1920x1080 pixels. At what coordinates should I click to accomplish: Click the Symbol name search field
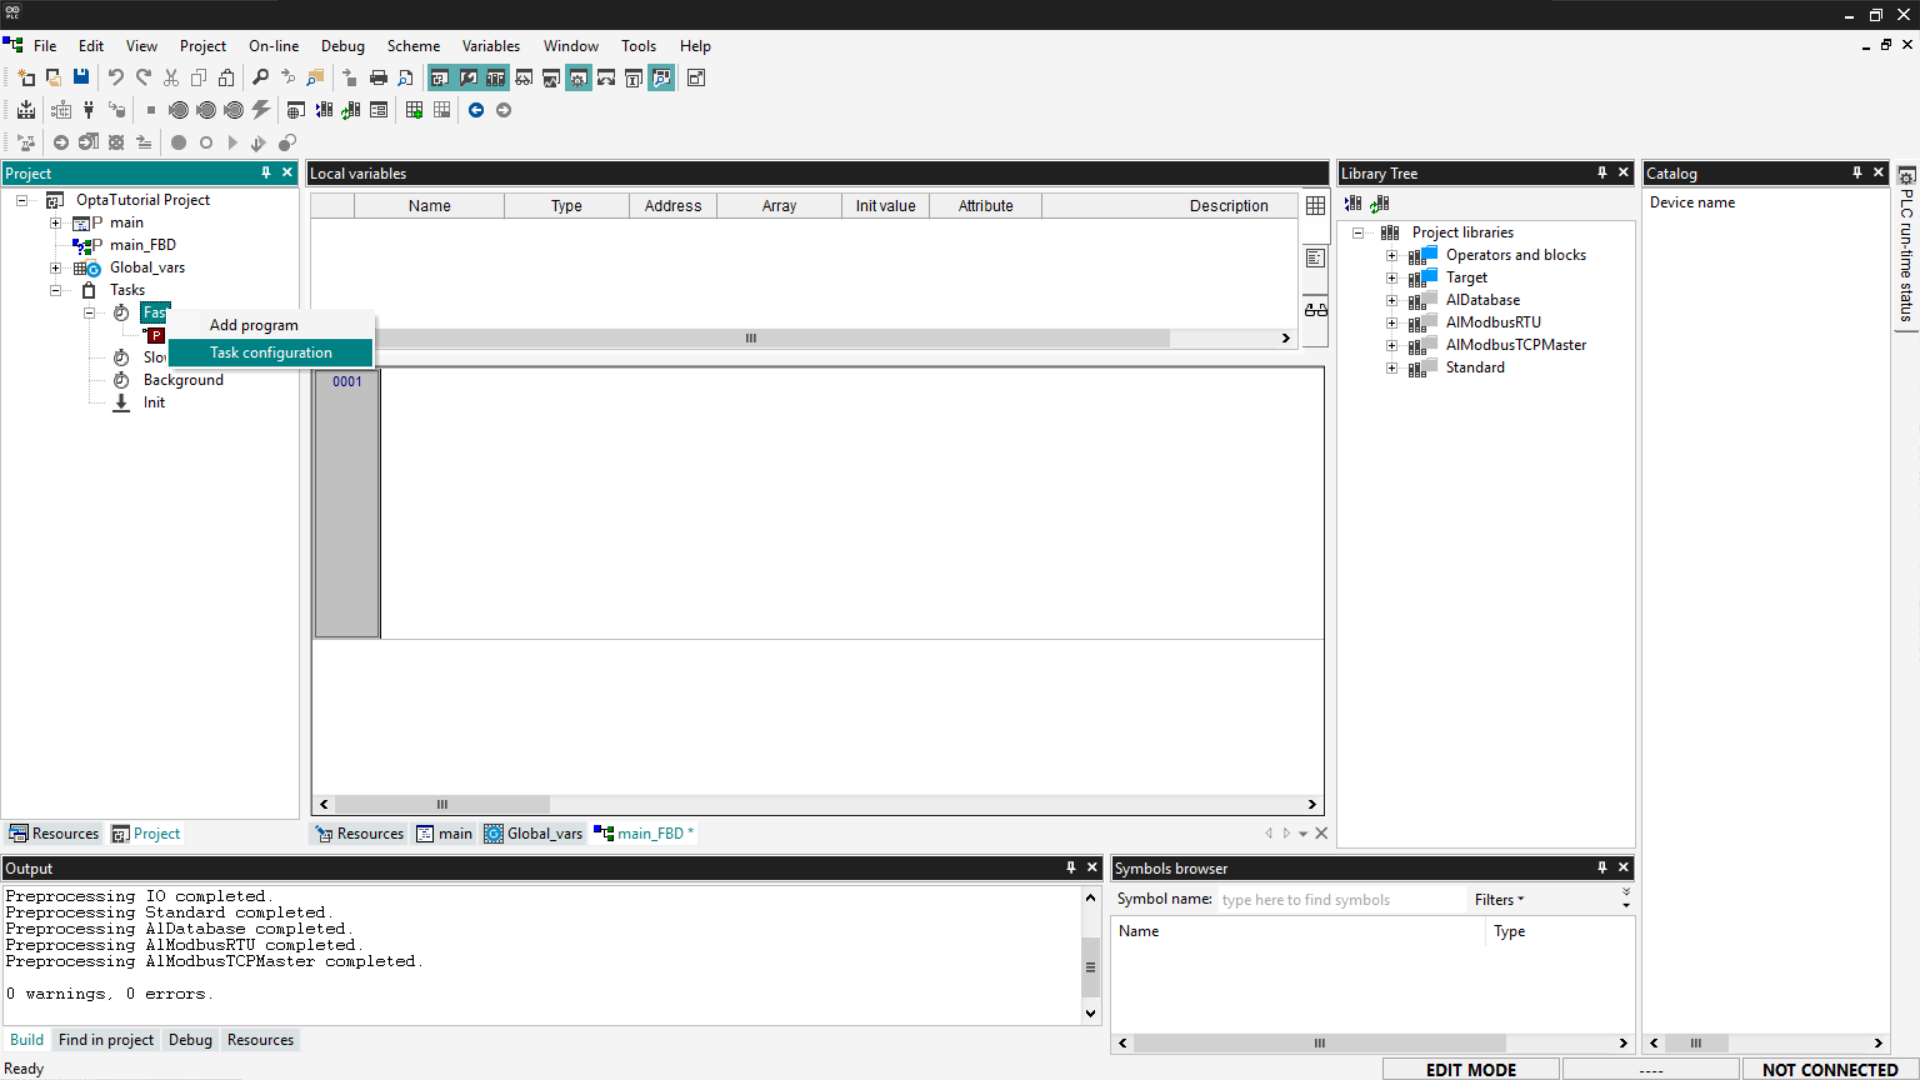coord(1340,900)
